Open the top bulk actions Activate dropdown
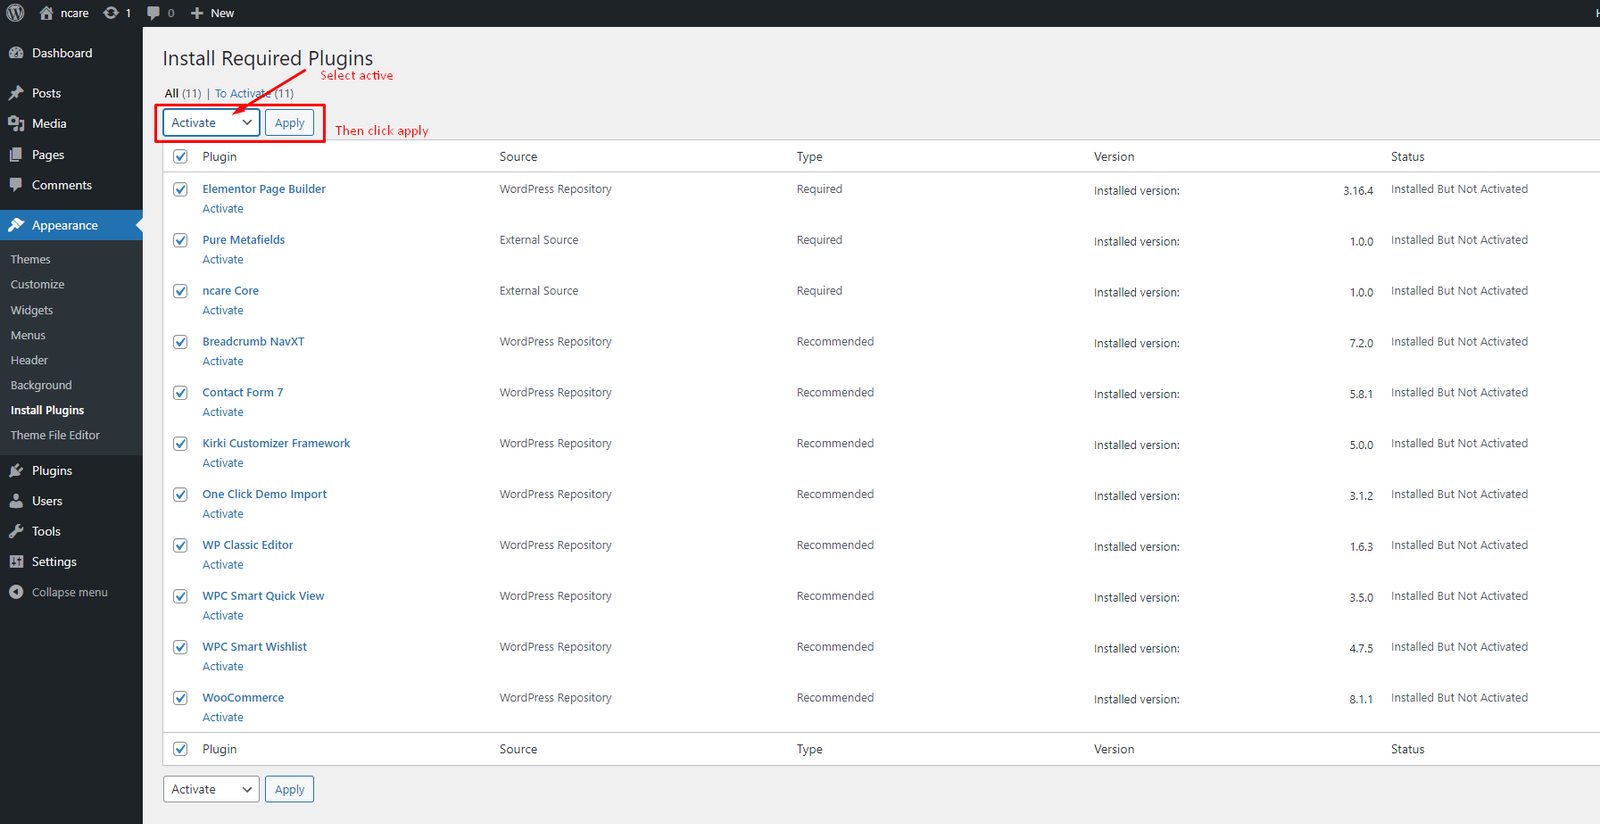 [x=211, y=123]
